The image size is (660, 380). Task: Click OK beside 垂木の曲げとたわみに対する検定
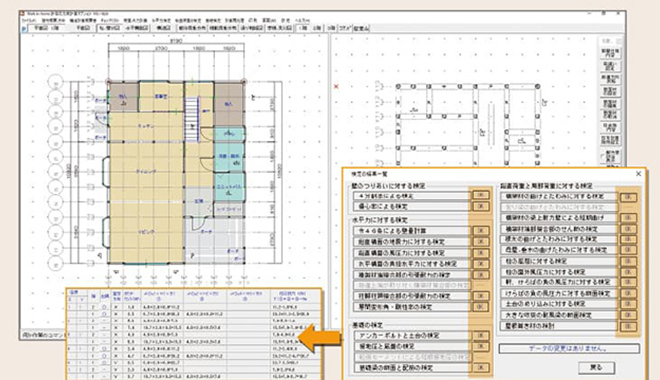point(628,239)
